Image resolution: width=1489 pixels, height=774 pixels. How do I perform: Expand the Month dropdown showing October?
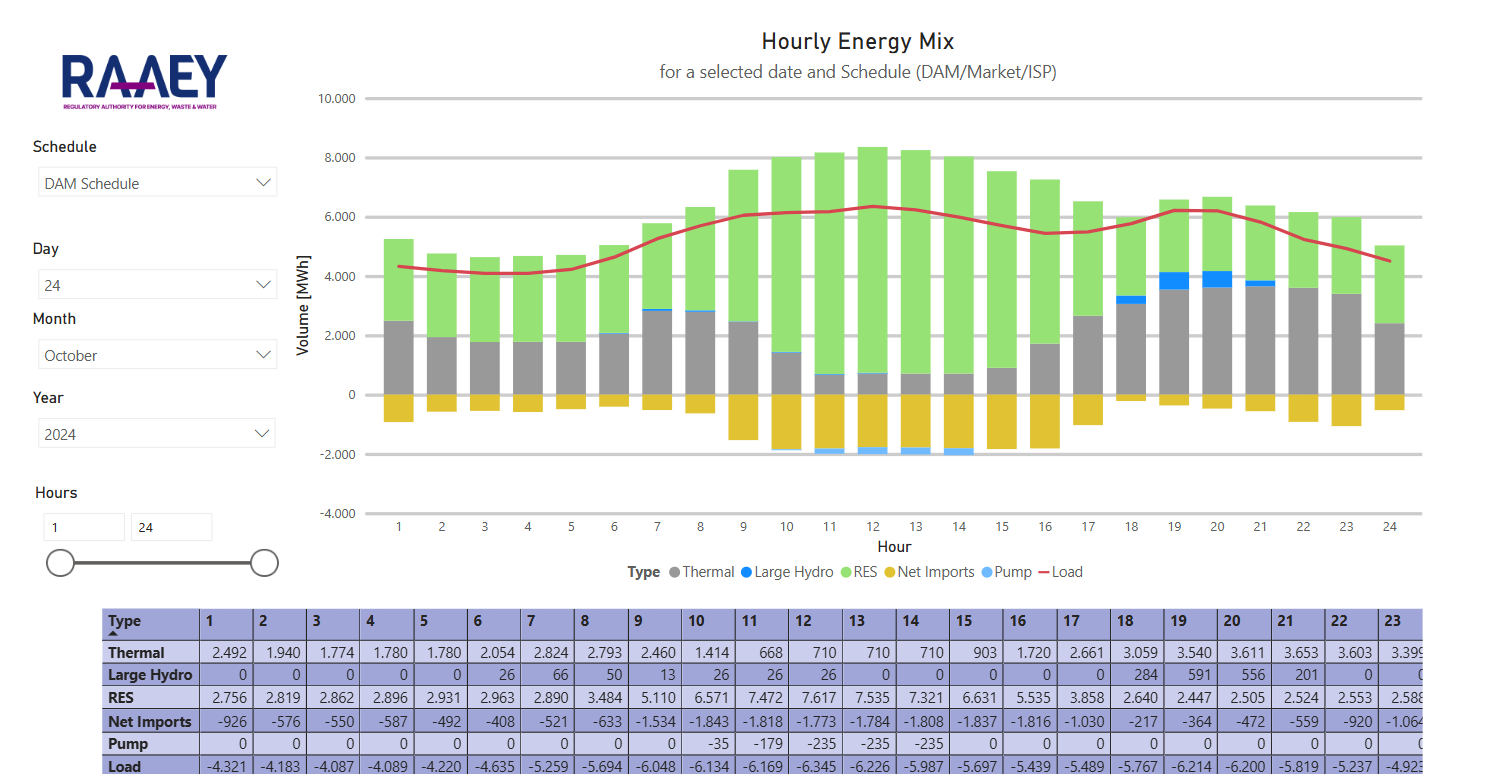pyautogui.click(x=157, y=355)
